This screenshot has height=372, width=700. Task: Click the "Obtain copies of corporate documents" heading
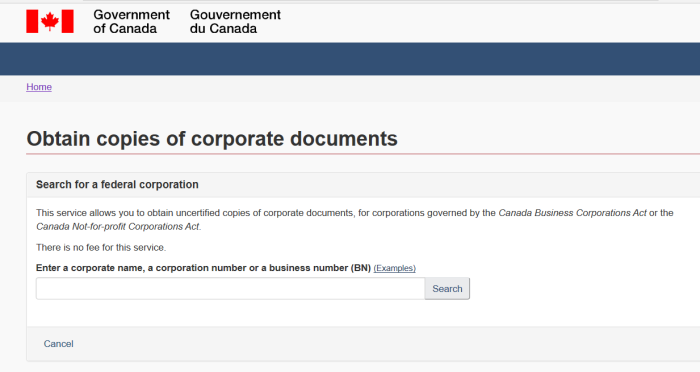212,139
